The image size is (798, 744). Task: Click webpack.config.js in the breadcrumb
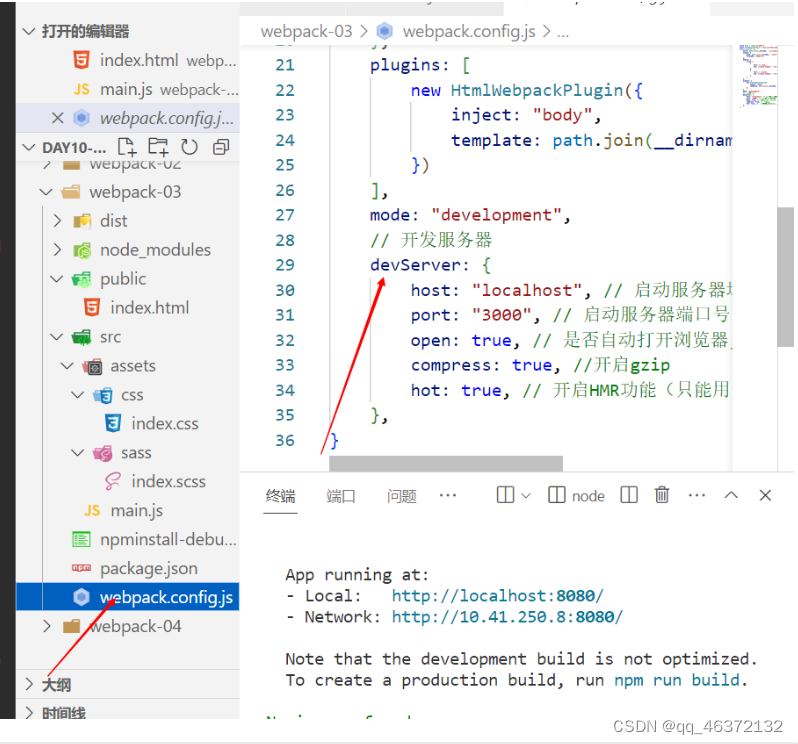pos(469,32)
